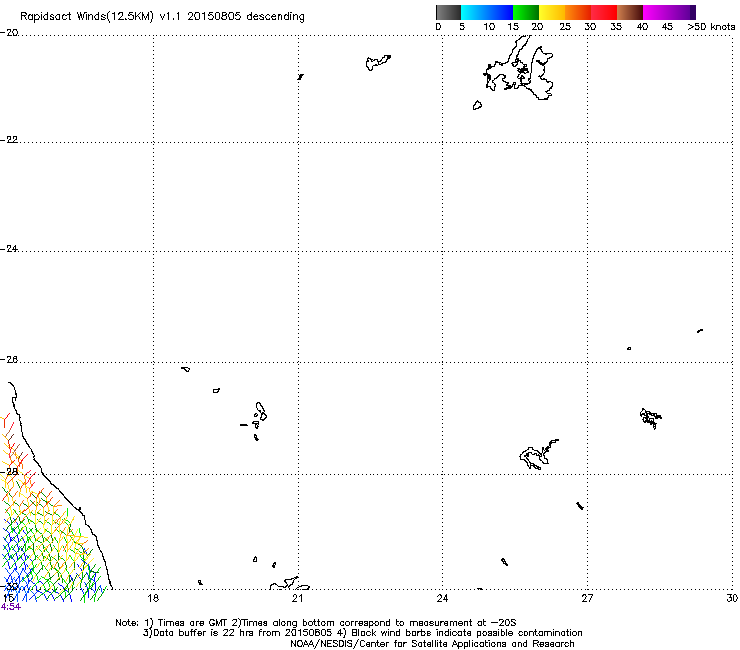Click the '10' legend label

pos(489,27)
